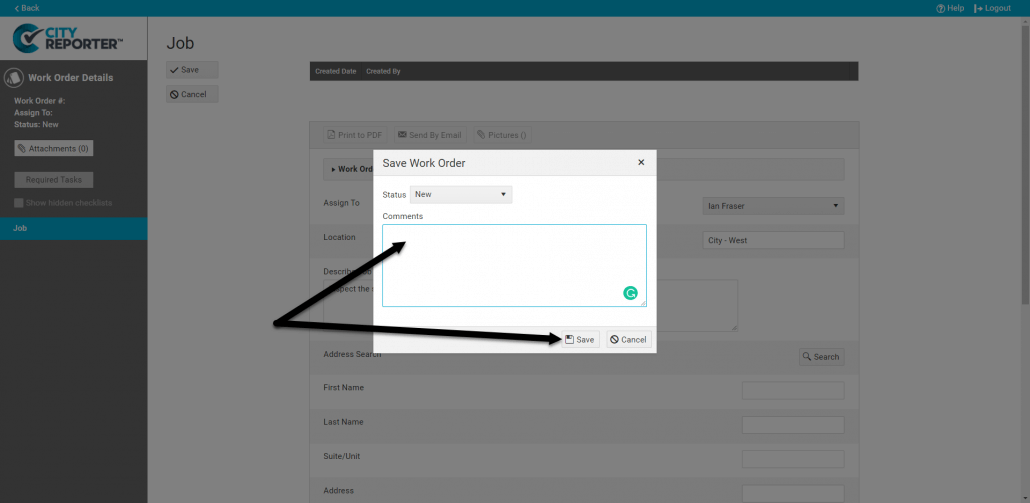Click Logout in the top bar
This screenshot has width=1030, height=503.
pyautogui.click(x=992, y=8)
